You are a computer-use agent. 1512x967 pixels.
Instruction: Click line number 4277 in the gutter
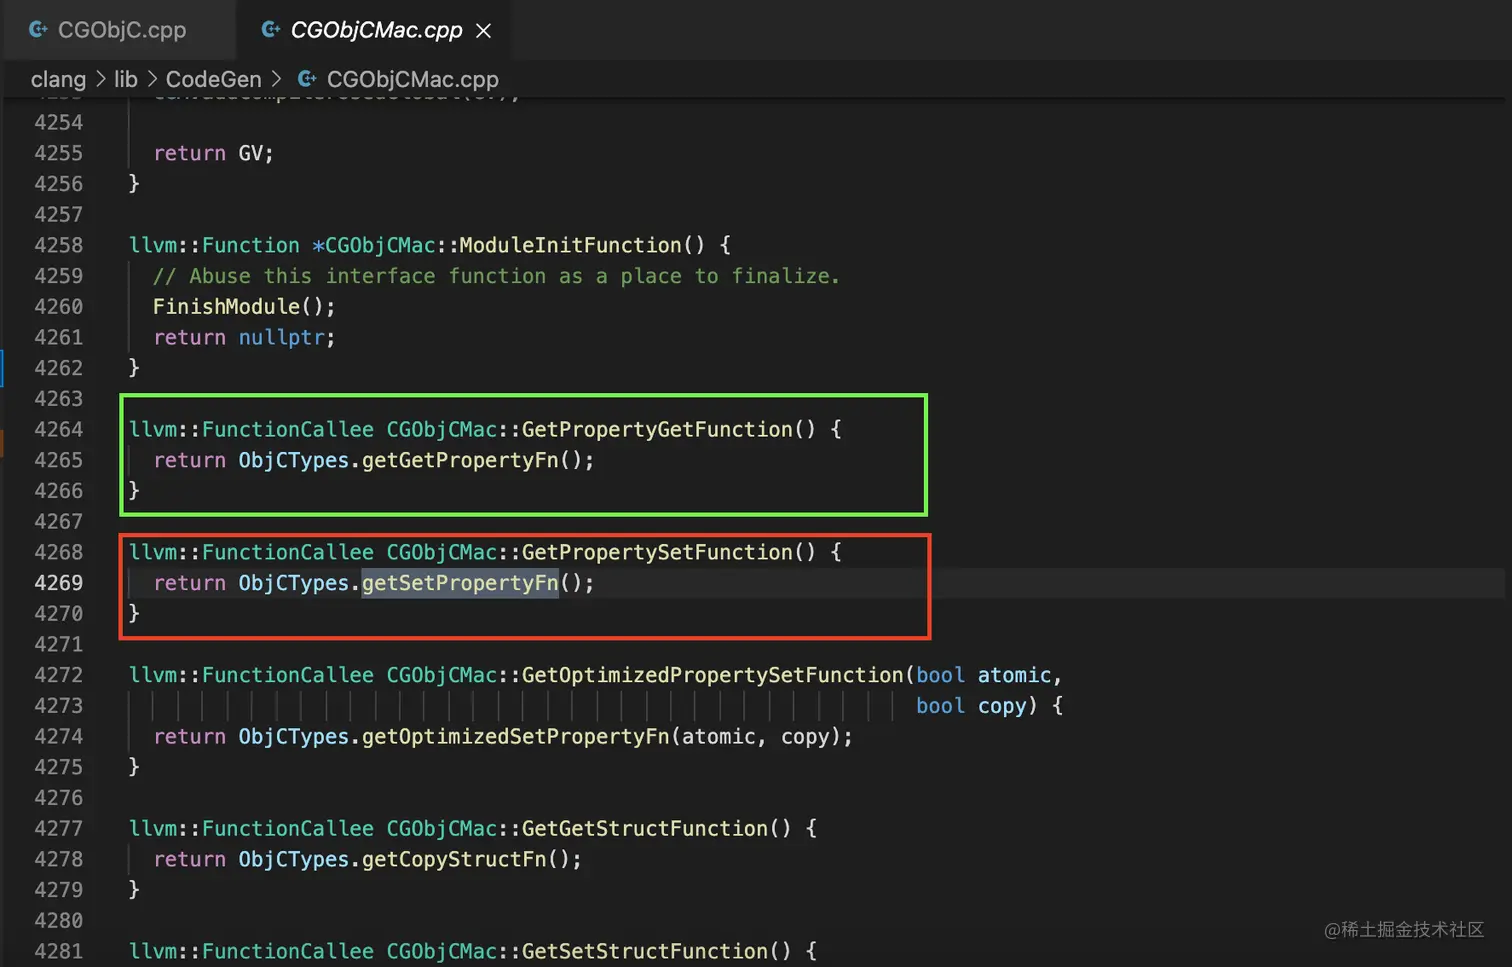click(59, 828)
